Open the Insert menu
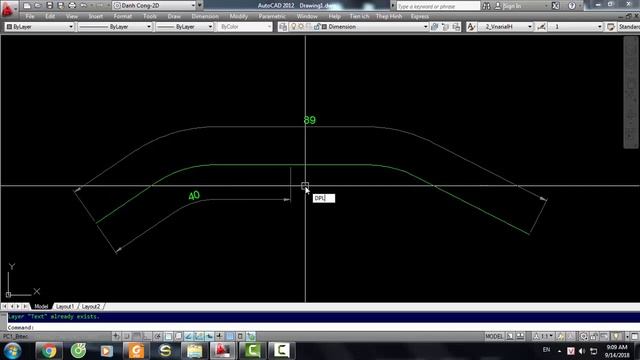Screen dimensions: 640x360 [96, 16]
